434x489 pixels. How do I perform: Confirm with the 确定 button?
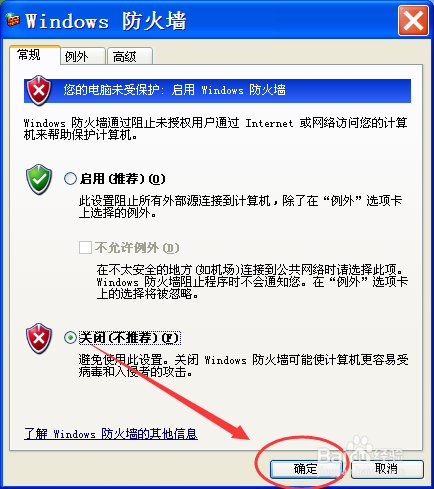[x=306, y=469]
